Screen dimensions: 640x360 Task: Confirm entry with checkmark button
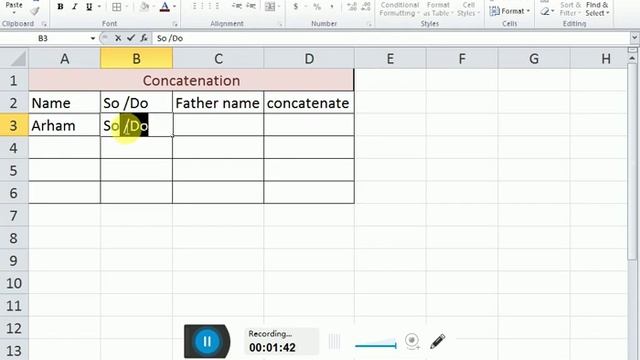[131, 38]
